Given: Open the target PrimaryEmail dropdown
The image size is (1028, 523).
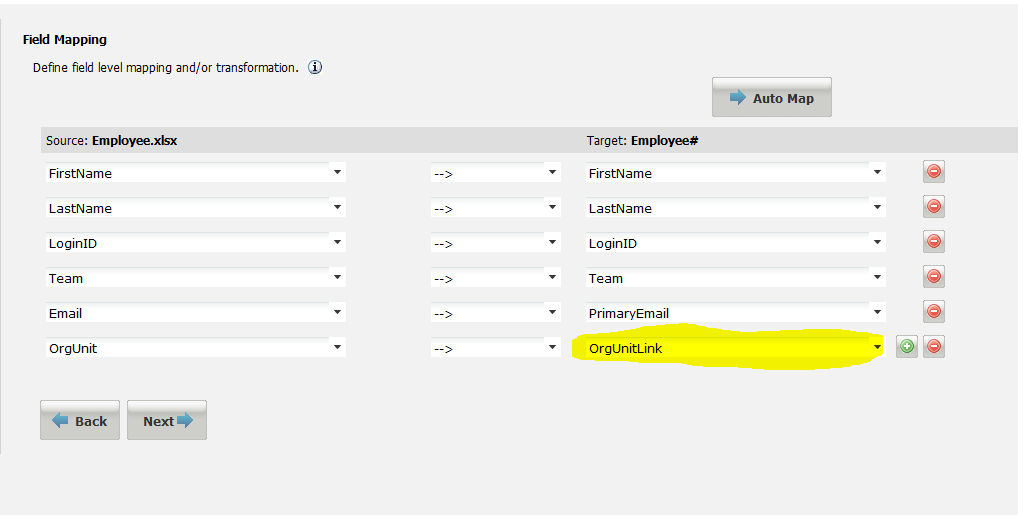Looking at the screenshot, I should (877, 312).
